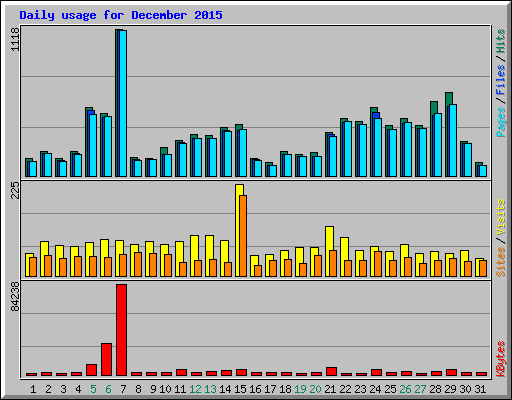Click the x-axis day label 4
Screen dimensions: 512x400
tap(78, 389)
